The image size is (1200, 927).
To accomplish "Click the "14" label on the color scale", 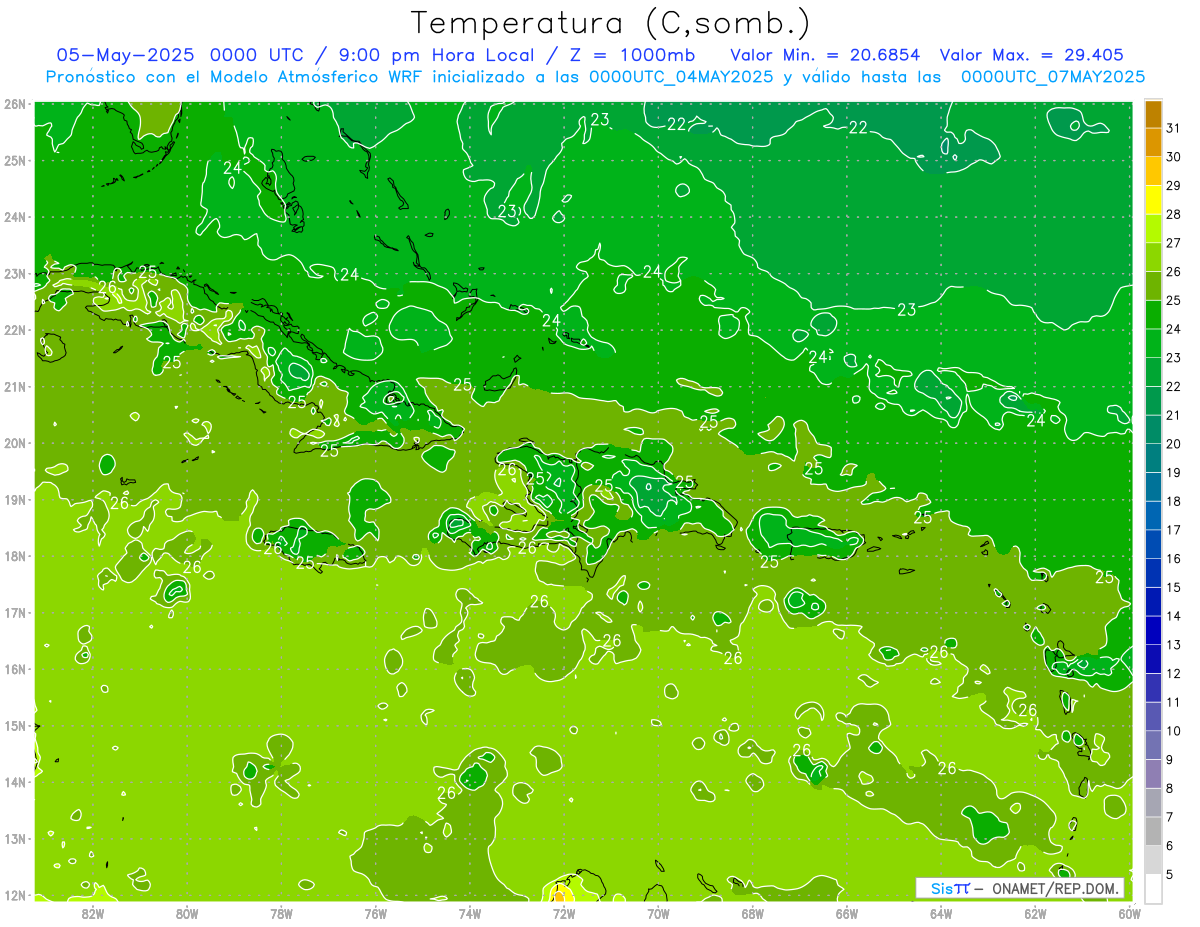I will (1173, 616).
